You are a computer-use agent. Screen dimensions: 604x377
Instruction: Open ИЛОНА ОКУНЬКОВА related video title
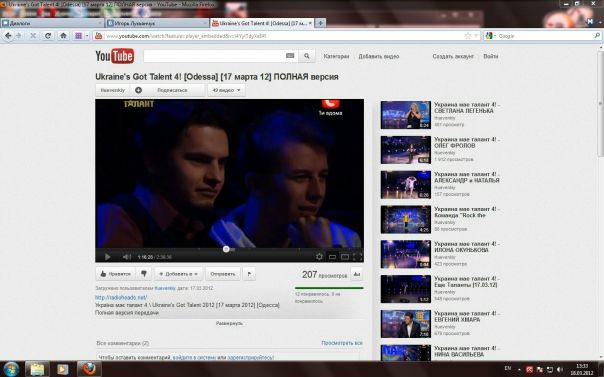(466, 247)
